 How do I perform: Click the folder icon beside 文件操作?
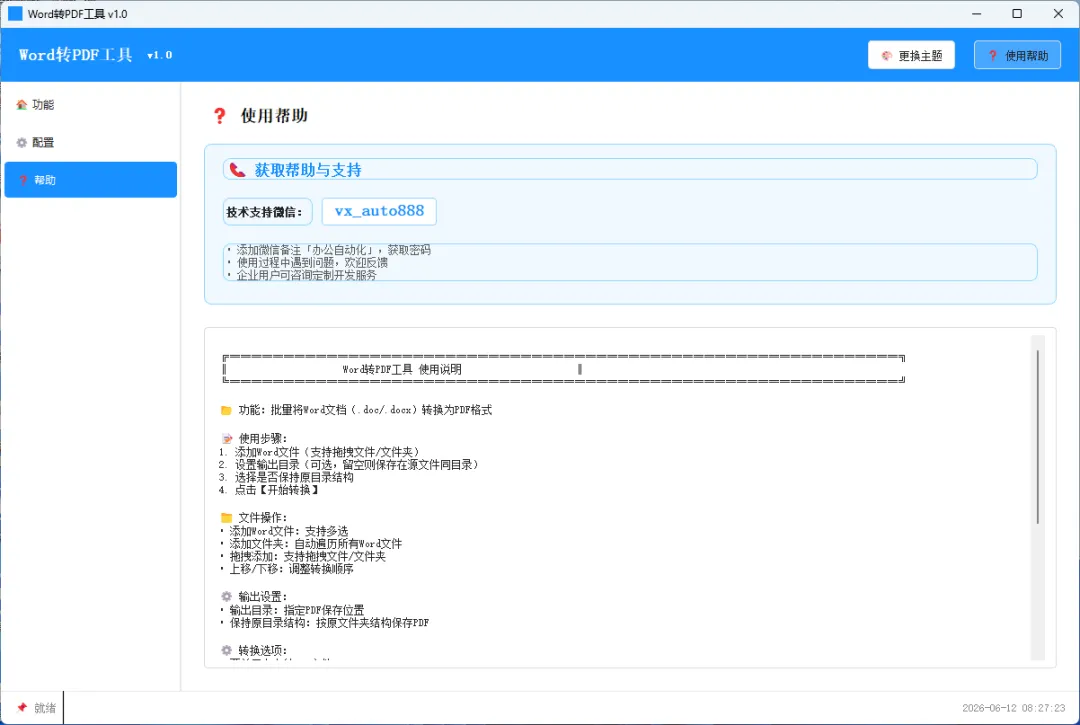[x=226, y=518]
